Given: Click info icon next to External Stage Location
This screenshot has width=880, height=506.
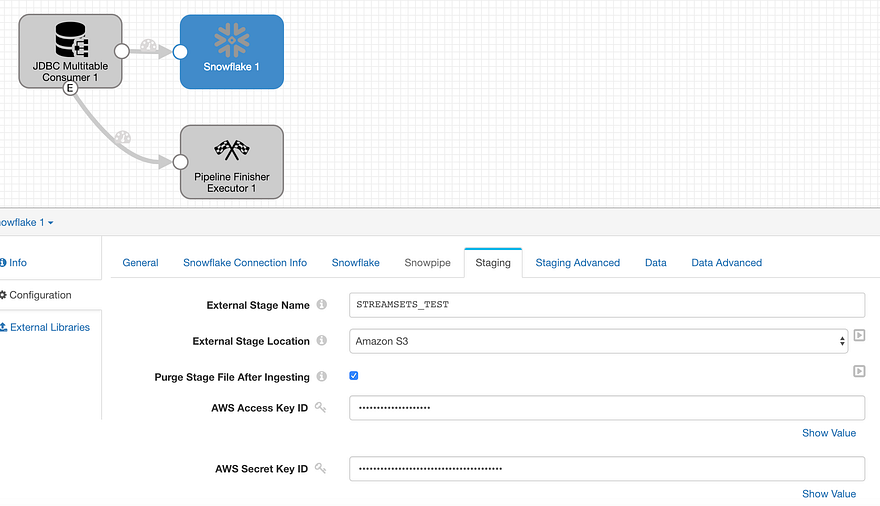Looking at the screenshot, I should 322,340.
